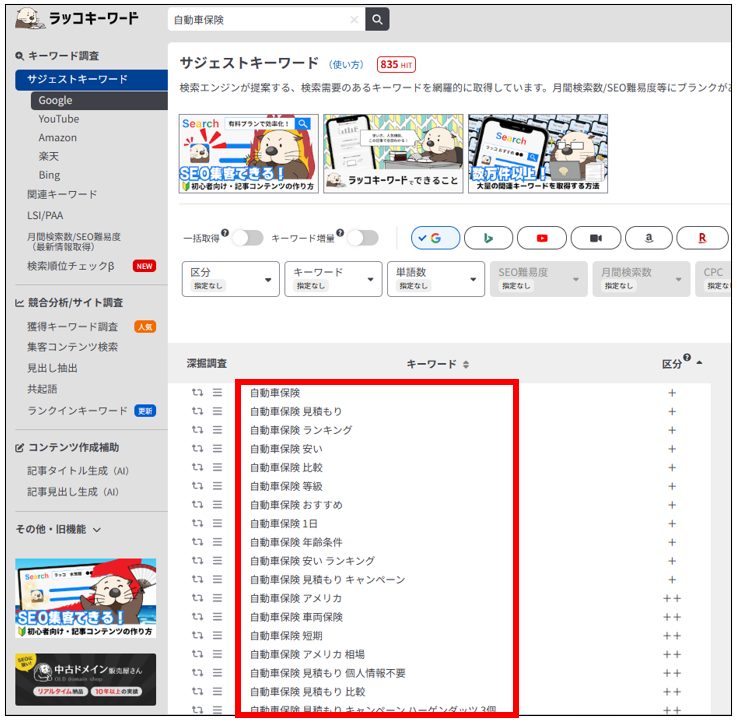Screen dimensions: 737x723
Task: Click the list icon for 自動車保険 車両保険
Action: coord(217,617)
